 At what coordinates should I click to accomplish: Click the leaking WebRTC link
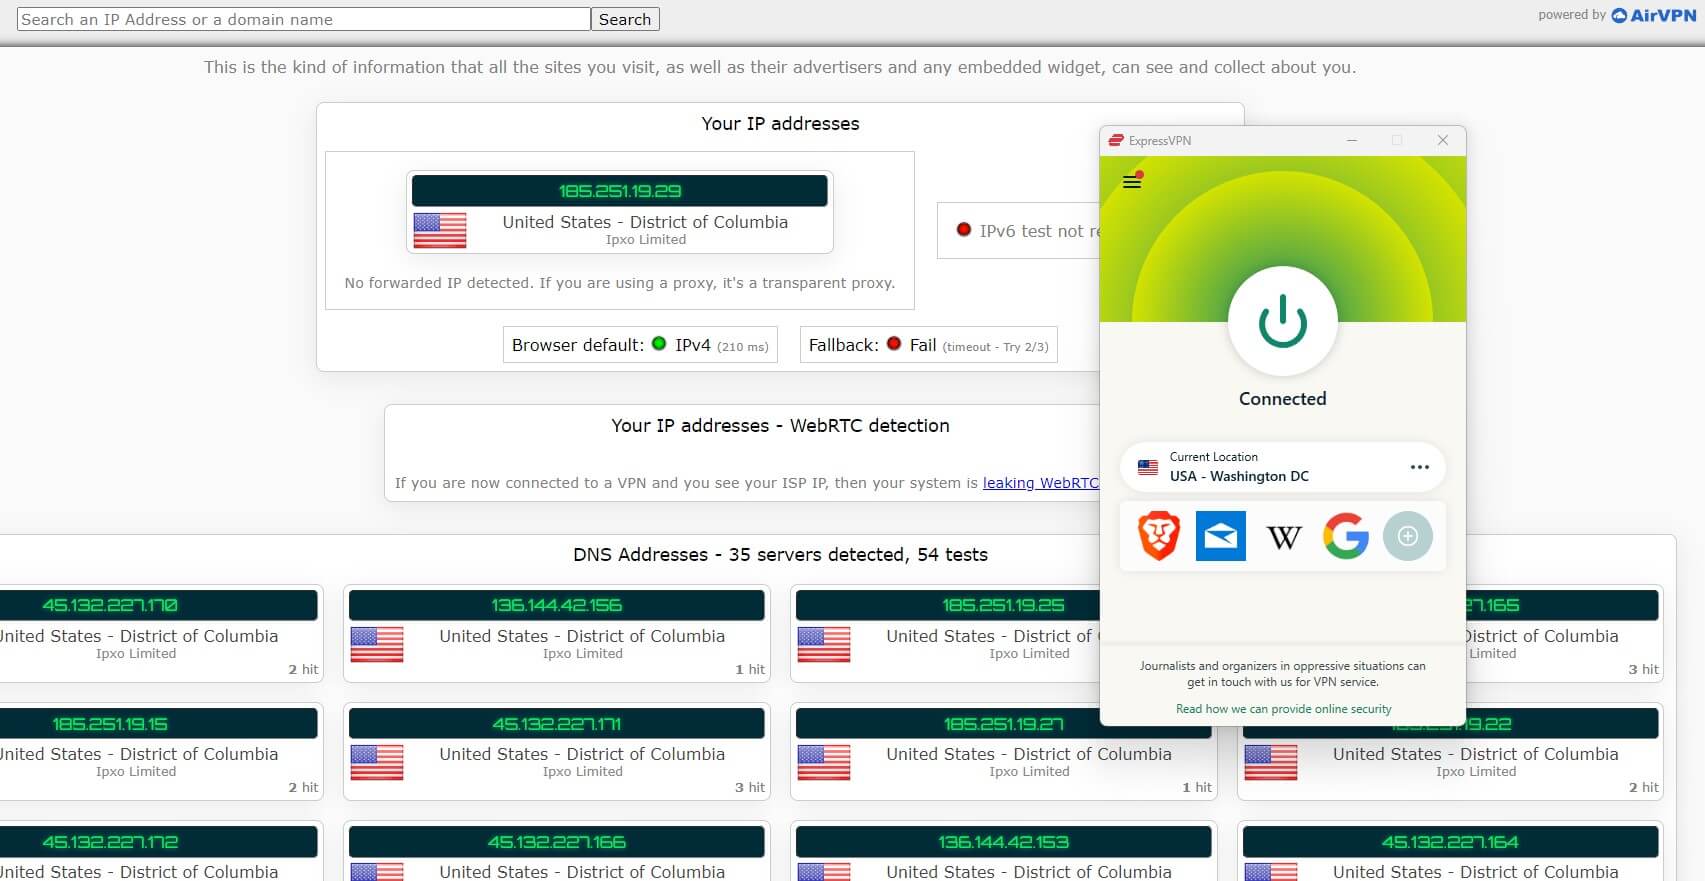(x=1041, y=483)
